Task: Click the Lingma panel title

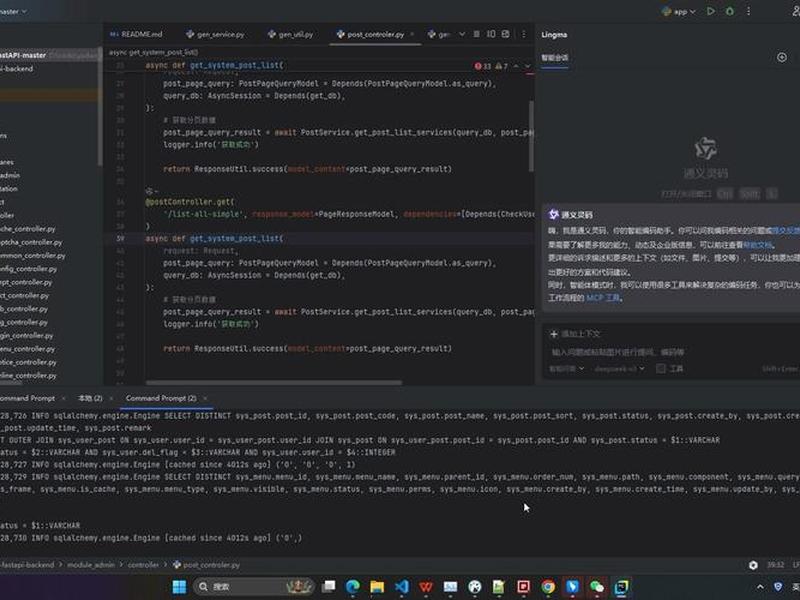Action: pos(554,35)
